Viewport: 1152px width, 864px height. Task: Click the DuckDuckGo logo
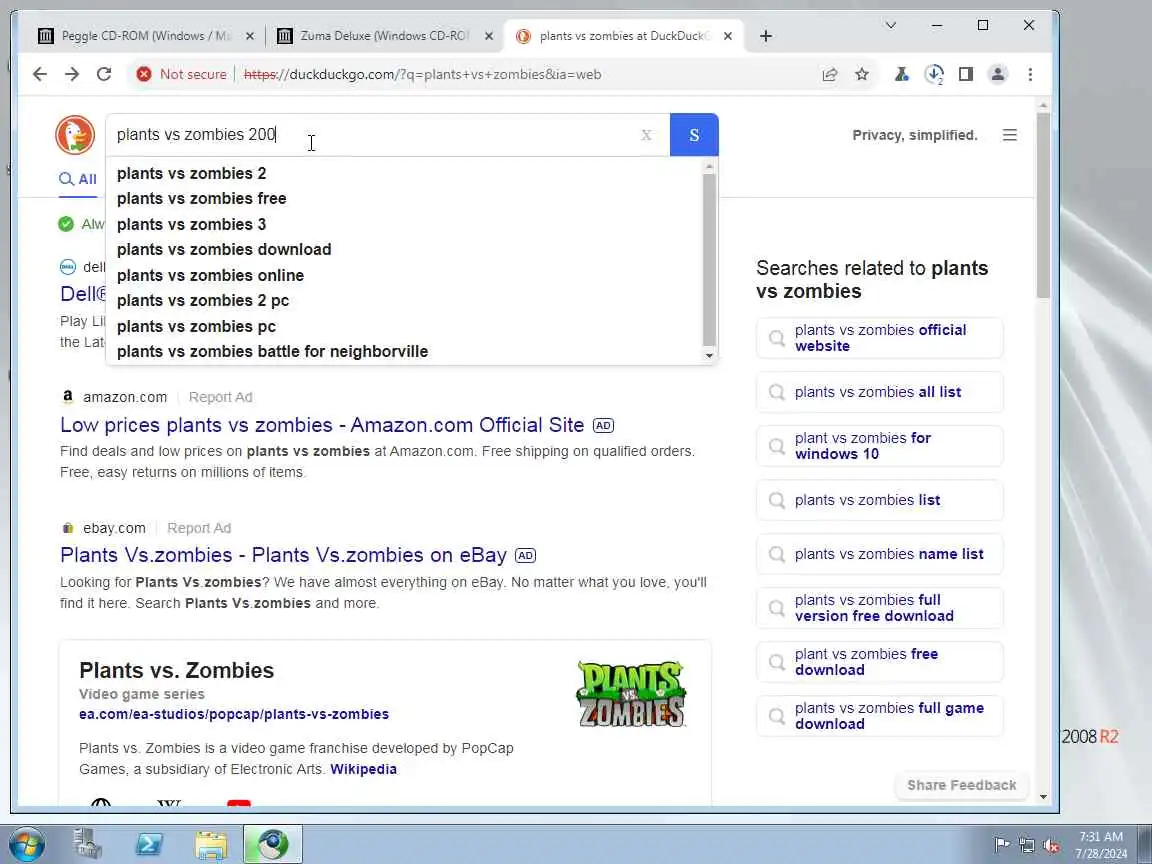75,134
